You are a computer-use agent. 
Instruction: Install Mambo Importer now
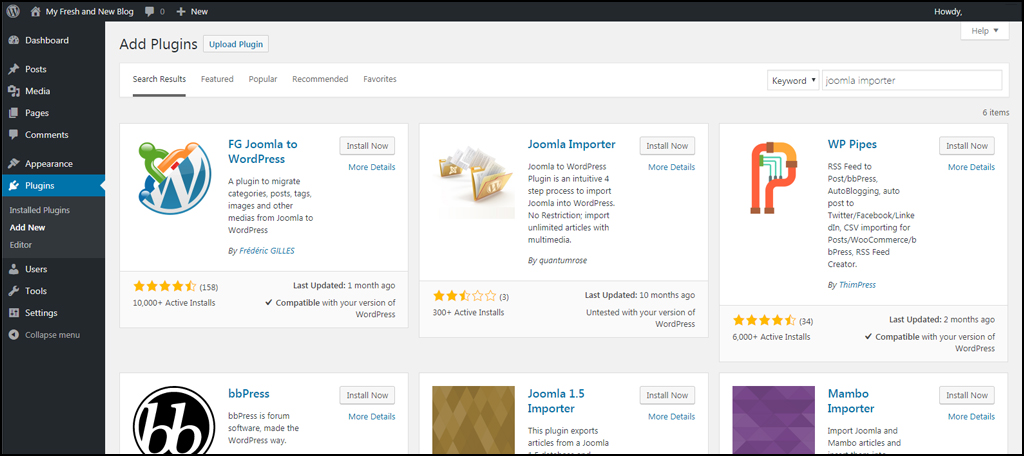click(x=967, y=395)
